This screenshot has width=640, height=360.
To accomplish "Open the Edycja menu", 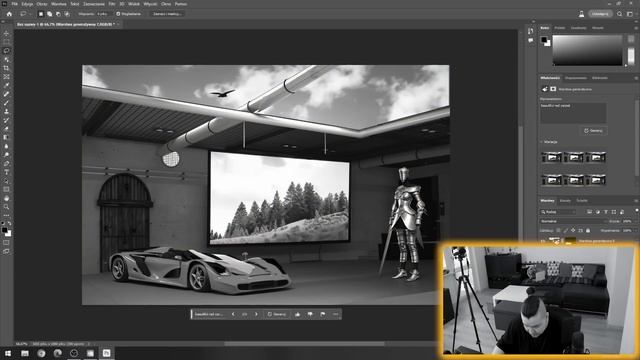I will pos(27,4).
